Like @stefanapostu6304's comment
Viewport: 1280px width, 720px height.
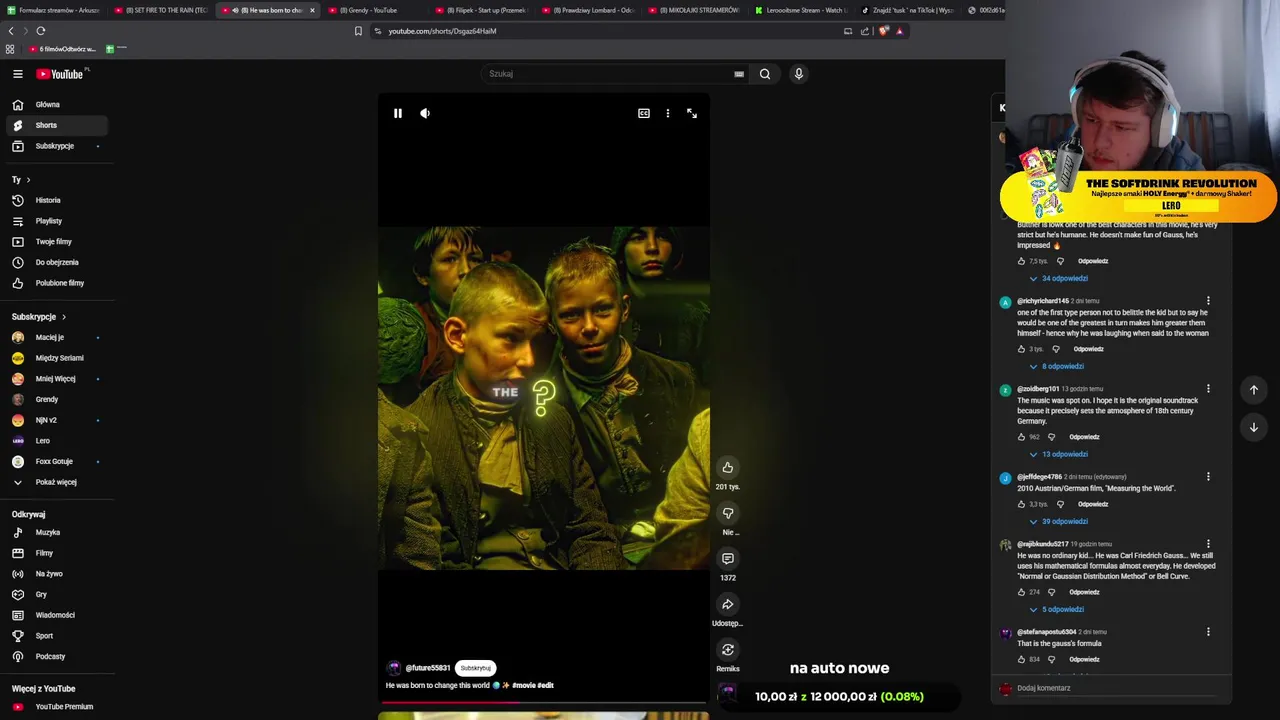coord(1021,659)
